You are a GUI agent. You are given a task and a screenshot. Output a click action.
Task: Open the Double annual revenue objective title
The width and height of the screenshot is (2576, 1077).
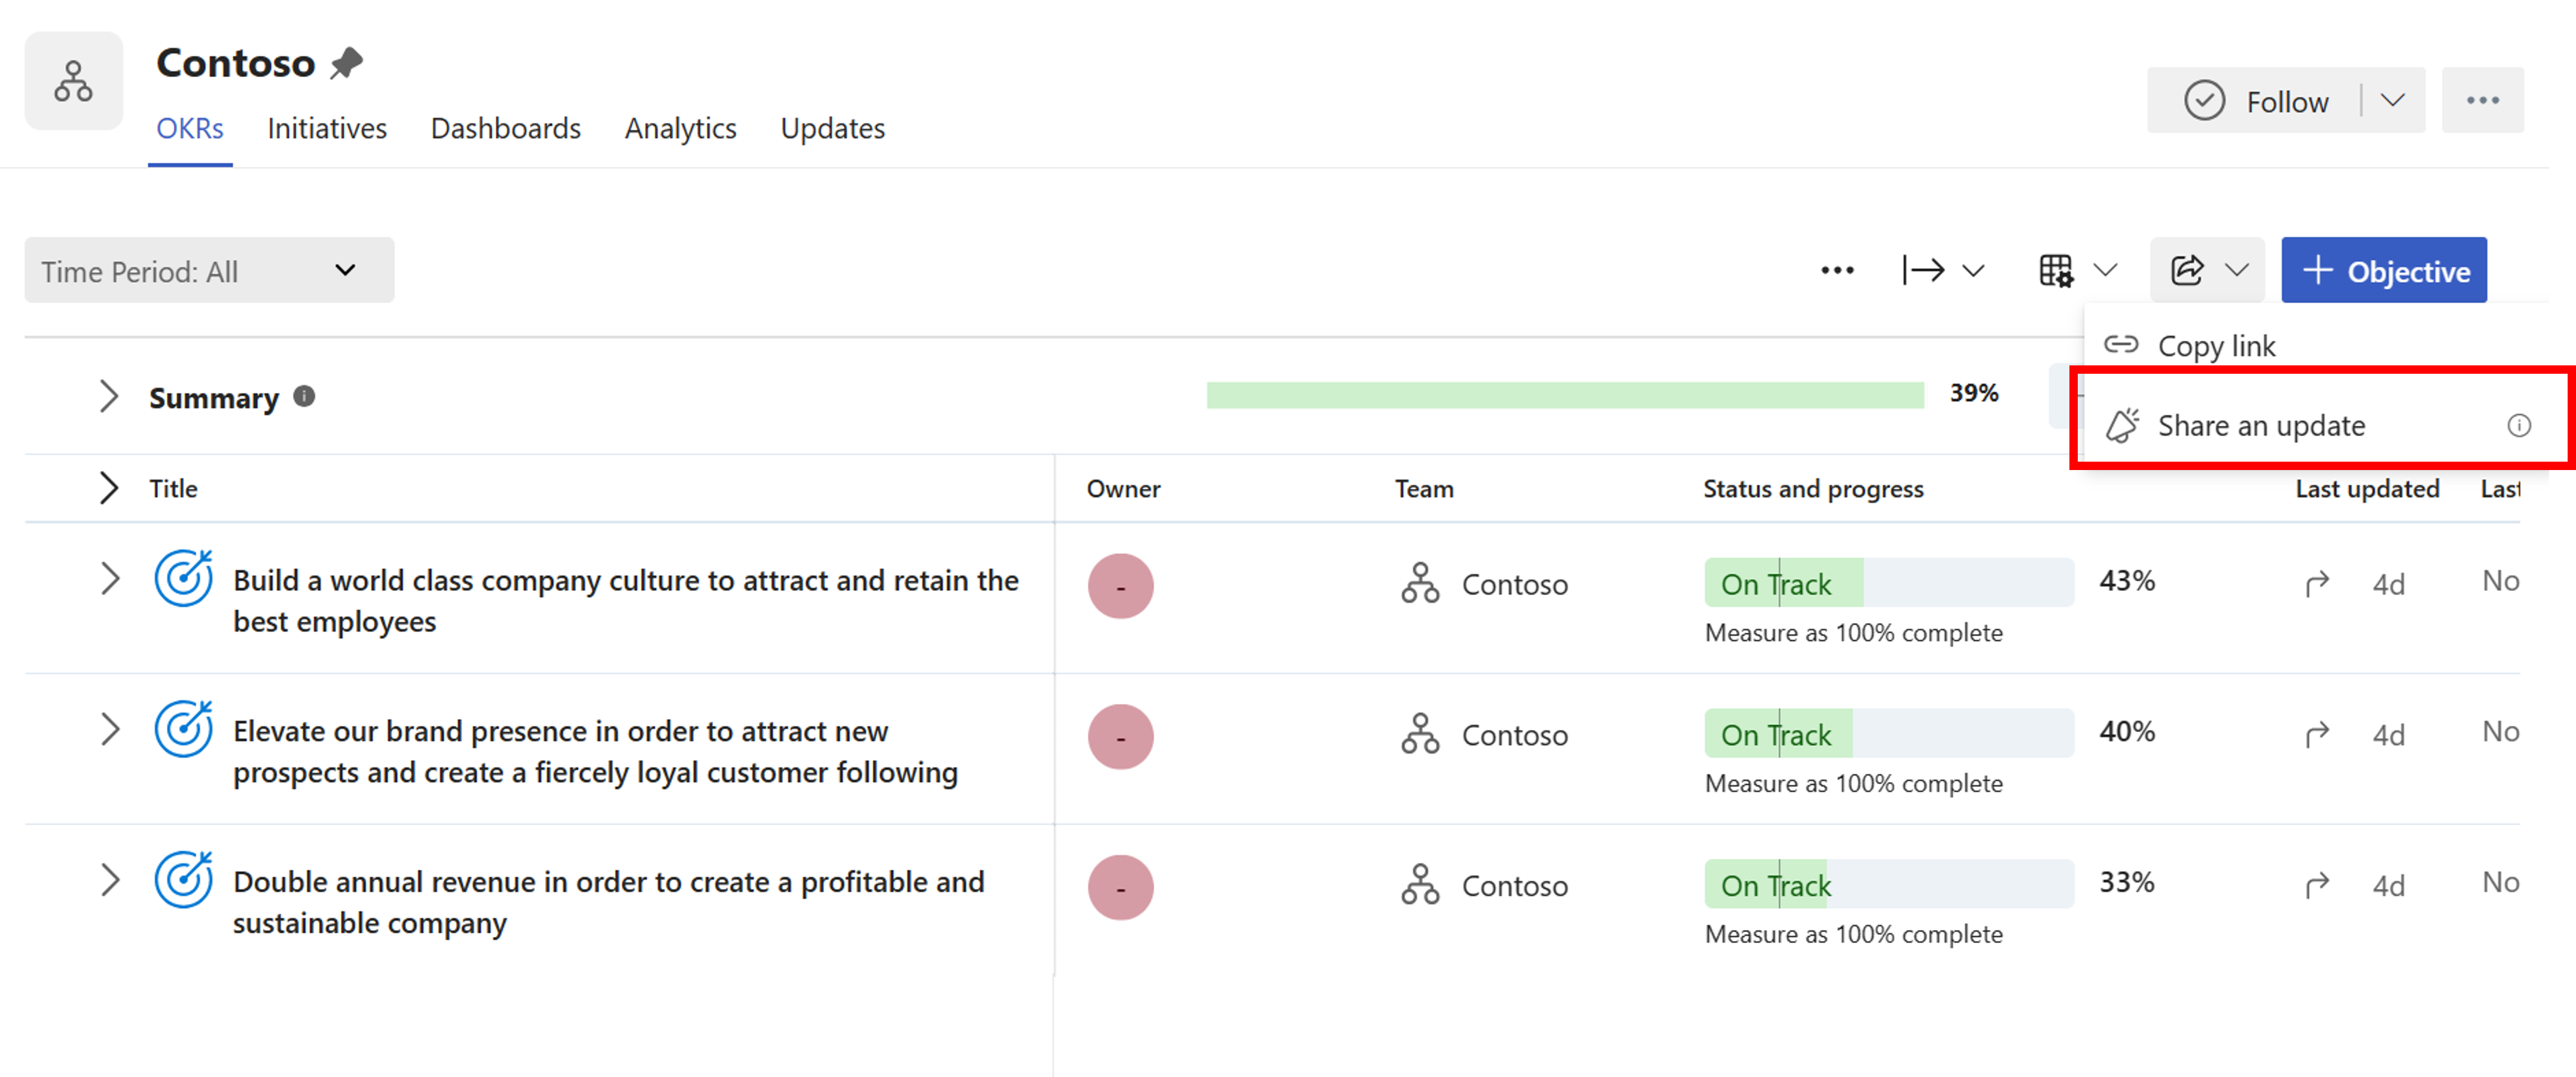click(x=609, y=903)
